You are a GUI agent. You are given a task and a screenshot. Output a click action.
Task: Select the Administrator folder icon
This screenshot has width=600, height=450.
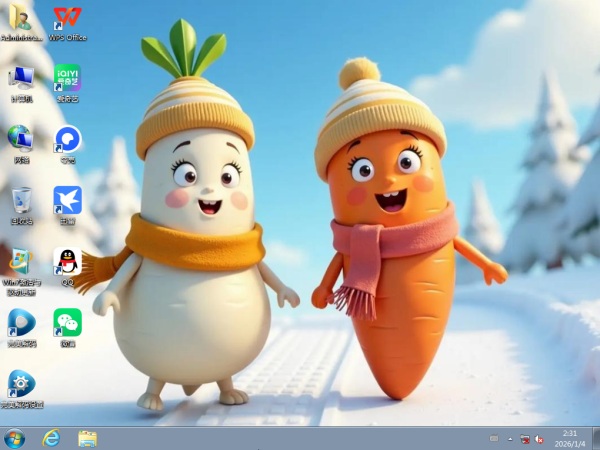tap(21, 19)
